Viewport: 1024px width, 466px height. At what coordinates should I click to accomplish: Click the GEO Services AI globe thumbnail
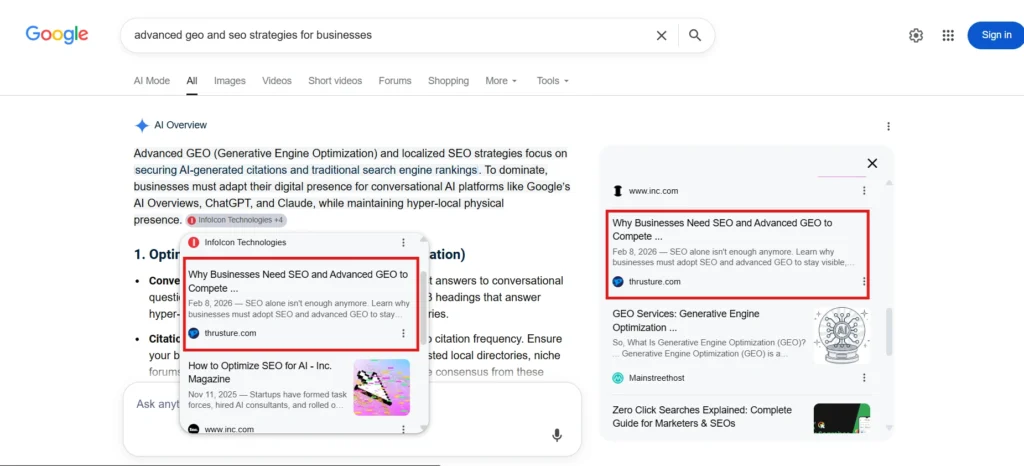[x=842, y=335]
